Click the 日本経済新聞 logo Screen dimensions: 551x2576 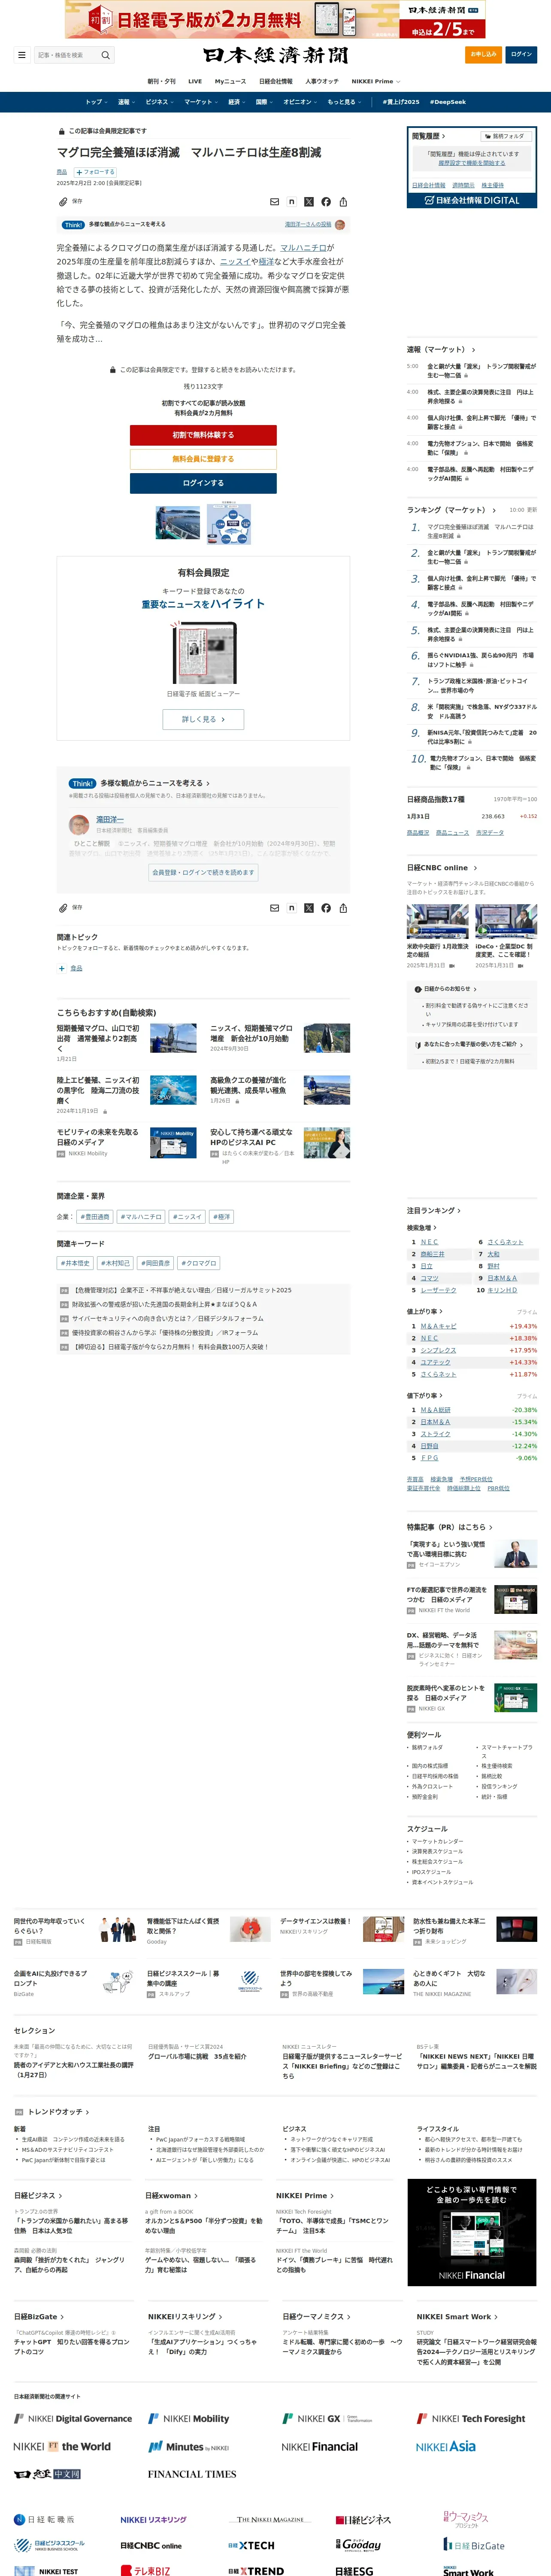pyautogui.click(x=275, y=55)
